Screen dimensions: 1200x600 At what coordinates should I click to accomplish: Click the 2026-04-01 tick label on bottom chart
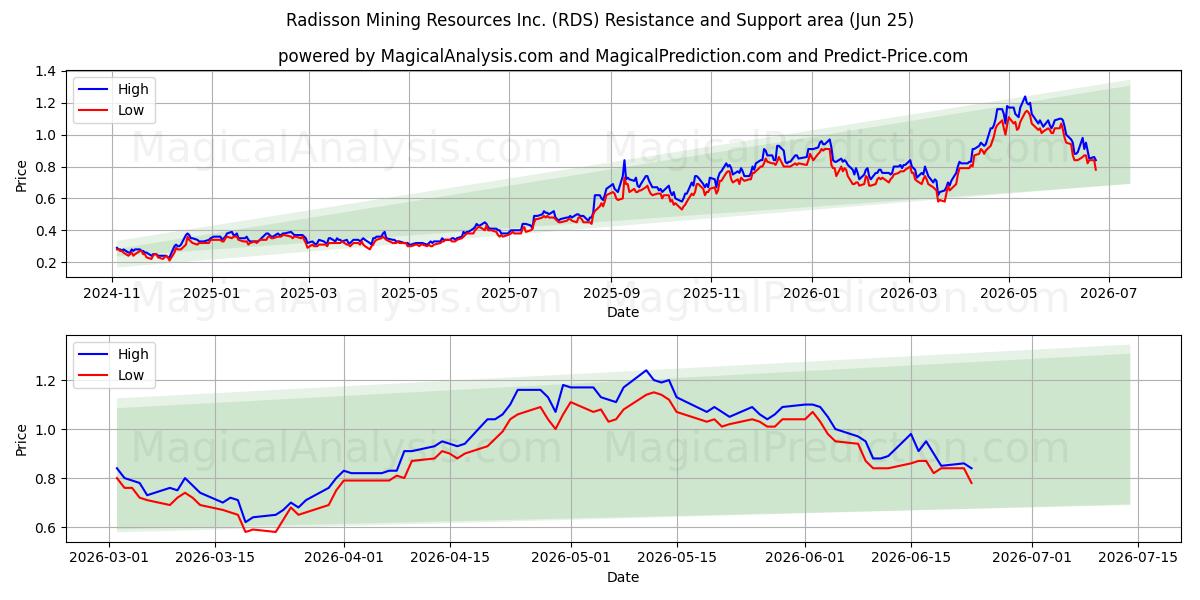click(x=344, y=559)
